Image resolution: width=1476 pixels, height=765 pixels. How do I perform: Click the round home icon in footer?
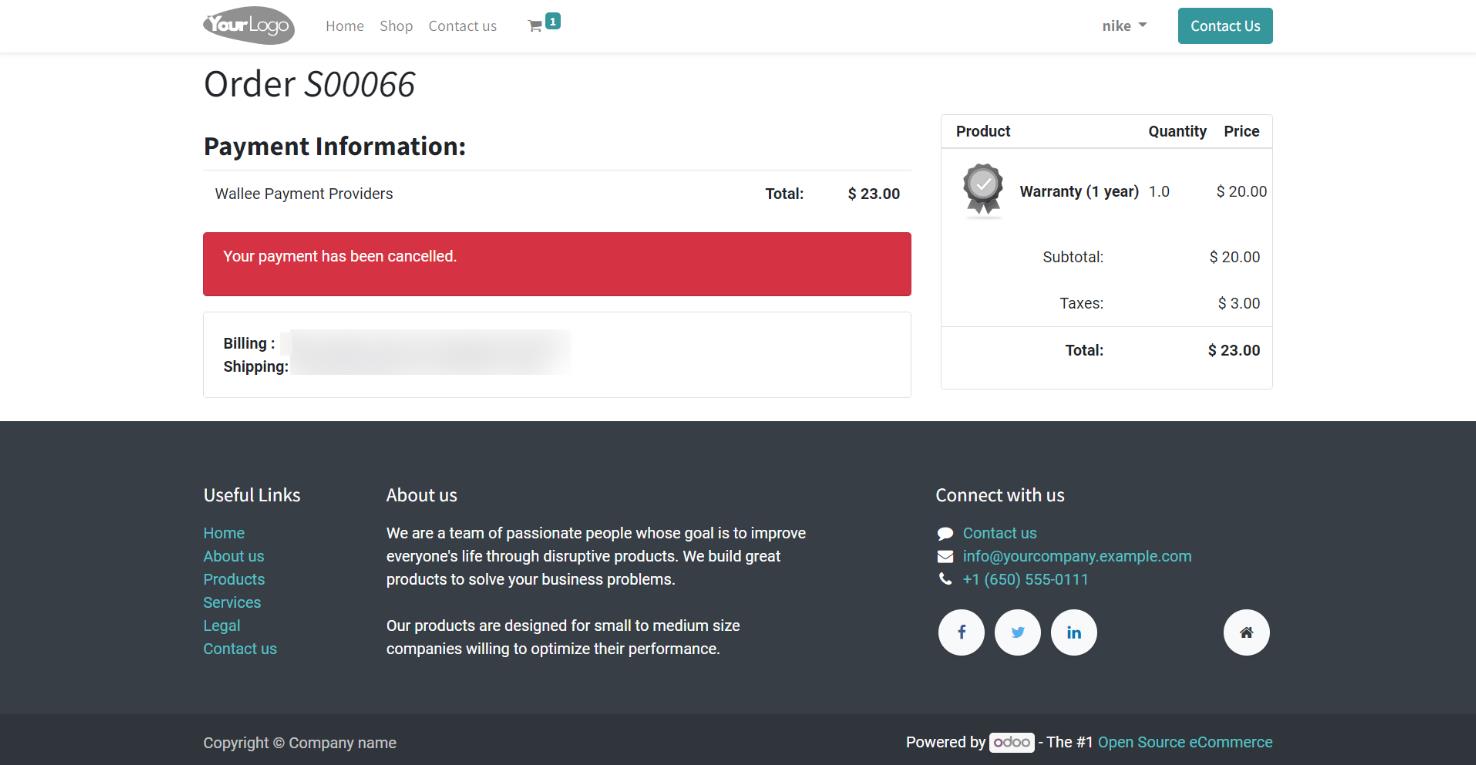pyautogui.click(x=1246, y=632)
